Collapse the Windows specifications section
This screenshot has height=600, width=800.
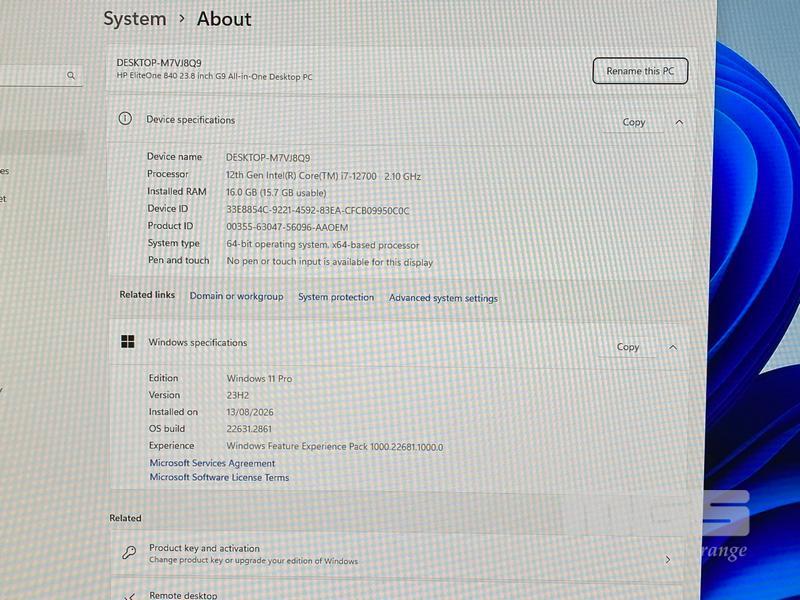(x=673, y=347)
